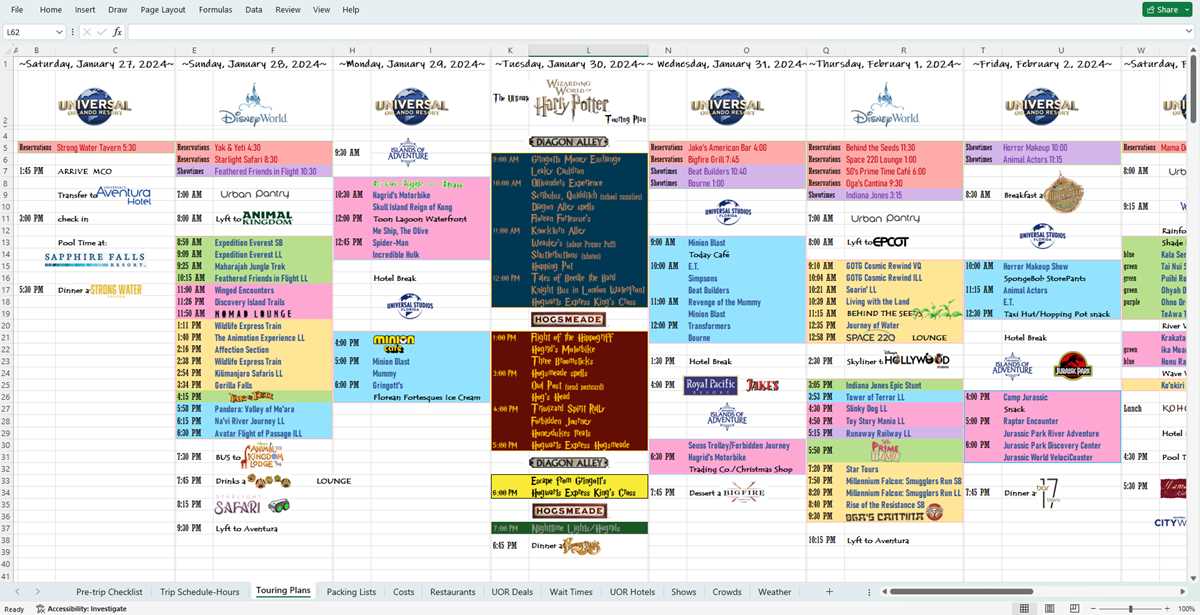Click the Islands of Adventure logo on Monday

coord(408,152)
